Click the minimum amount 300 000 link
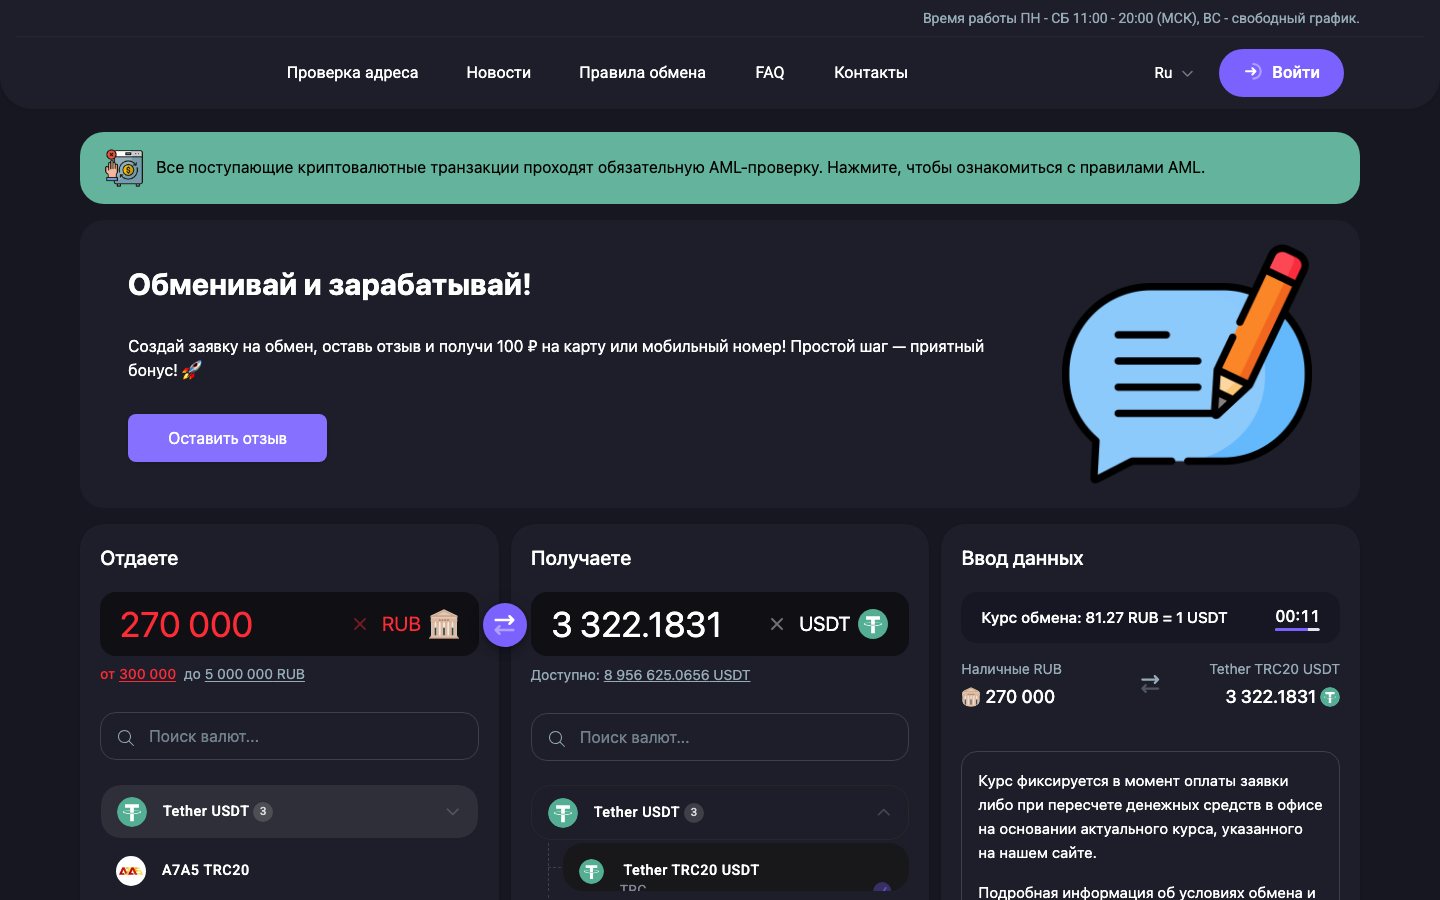Image resolution: width=1440 pixels, height=900 pixels. 147,674
